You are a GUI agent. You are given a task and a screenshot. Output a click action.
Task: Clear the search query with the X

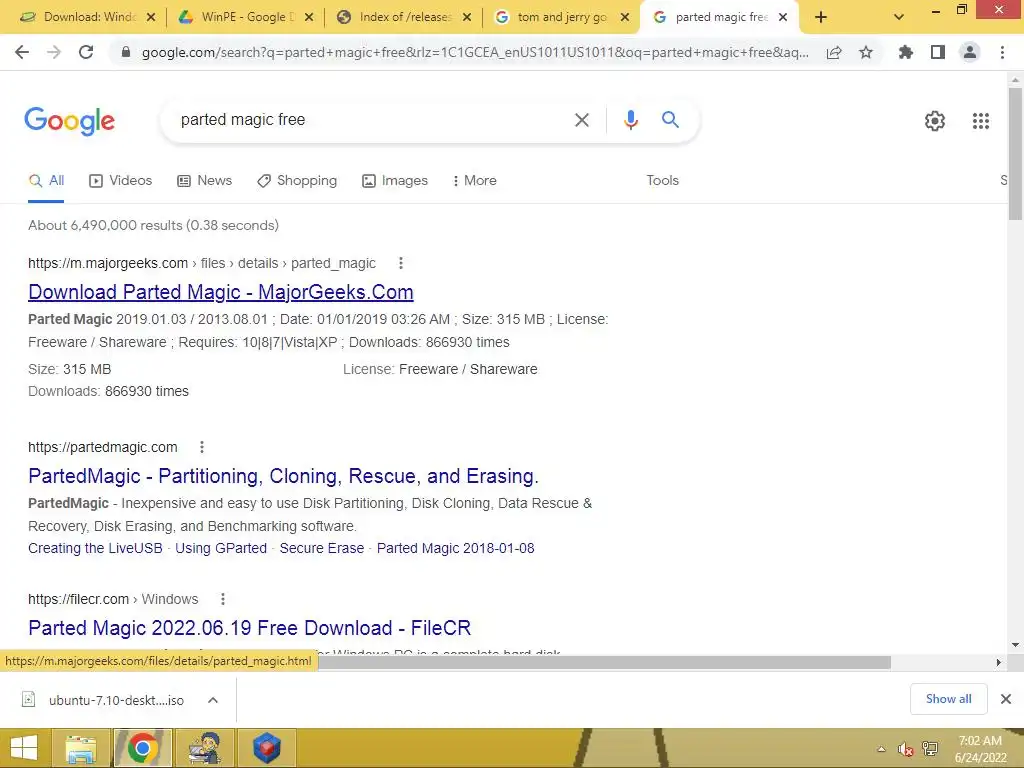[x=581, y=120]
